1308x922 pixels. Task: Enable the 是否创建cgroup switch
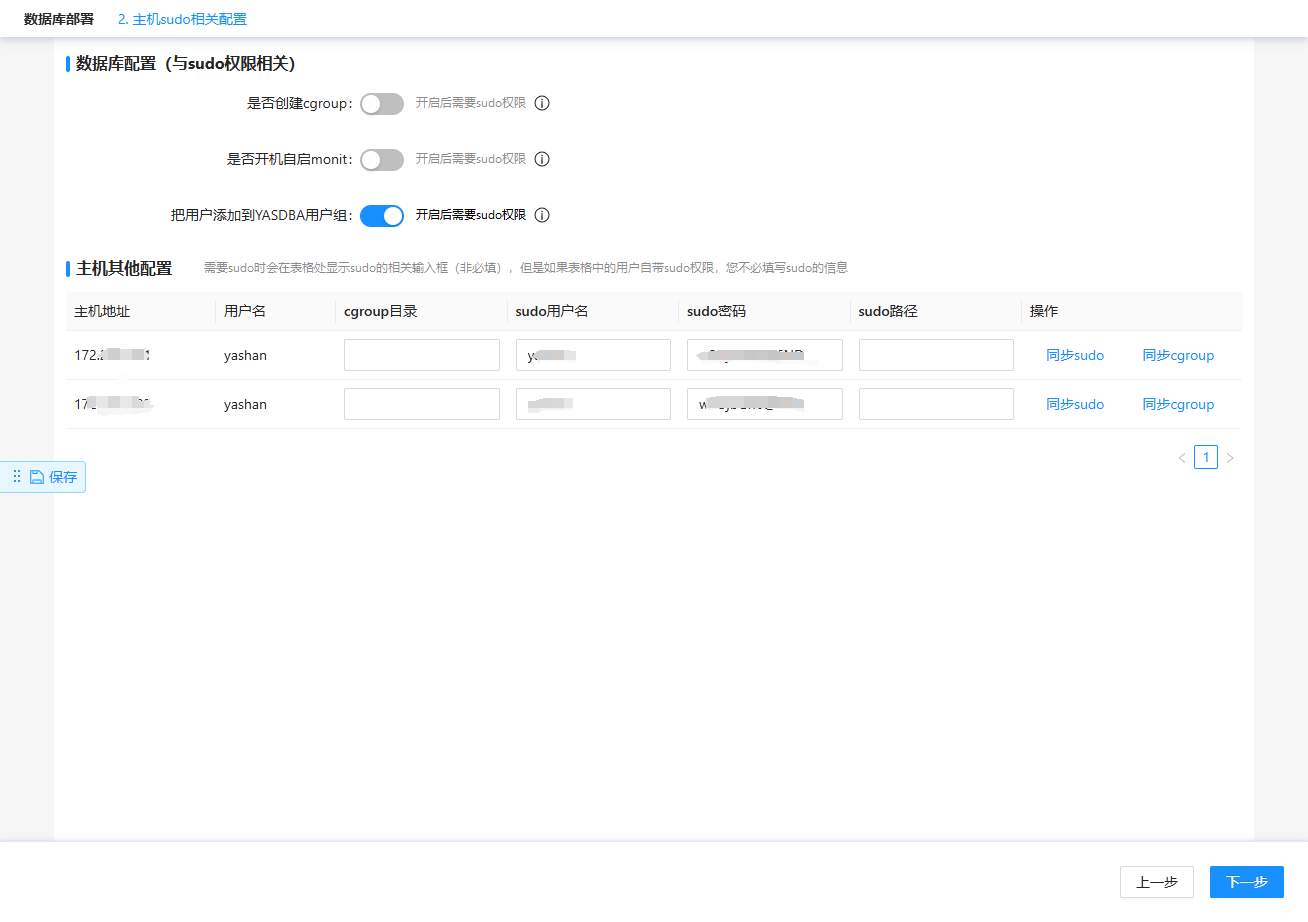click(x=382, y=103)
